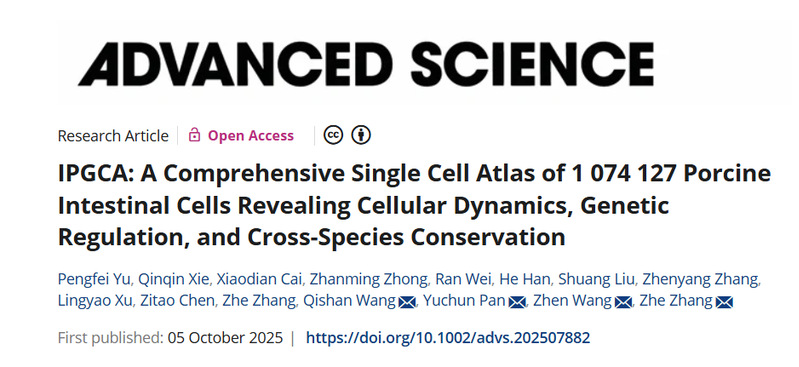Open the DOI link for the article
This screenshot has width=799, height=367.
[x=448, y=338]
